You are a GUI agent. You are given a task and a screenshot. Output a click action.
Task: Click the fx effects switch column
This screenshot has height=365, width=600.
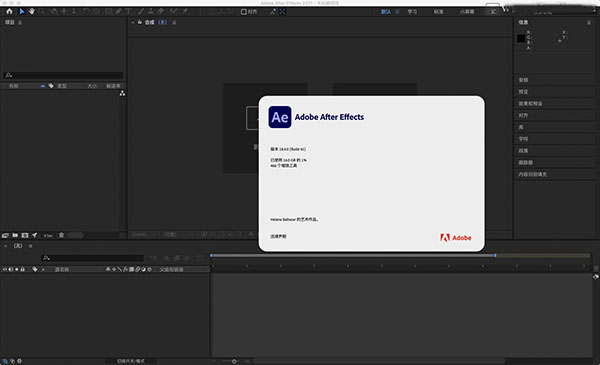point(125,269)
